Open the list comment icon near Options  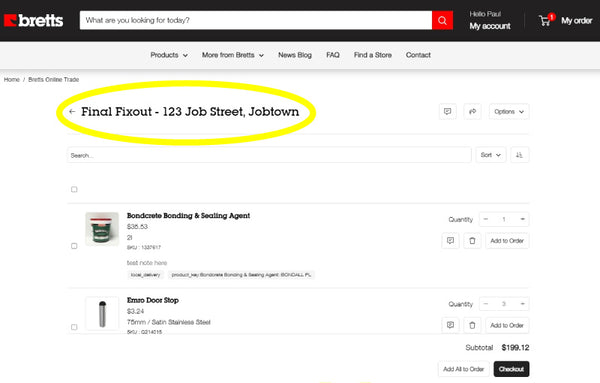[x=447, y=112]
